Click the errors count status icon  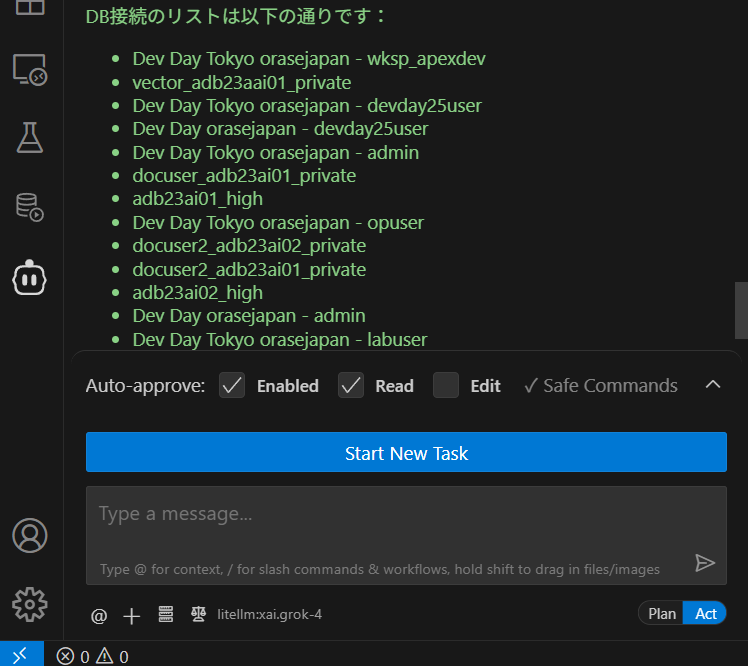(73, 656)
